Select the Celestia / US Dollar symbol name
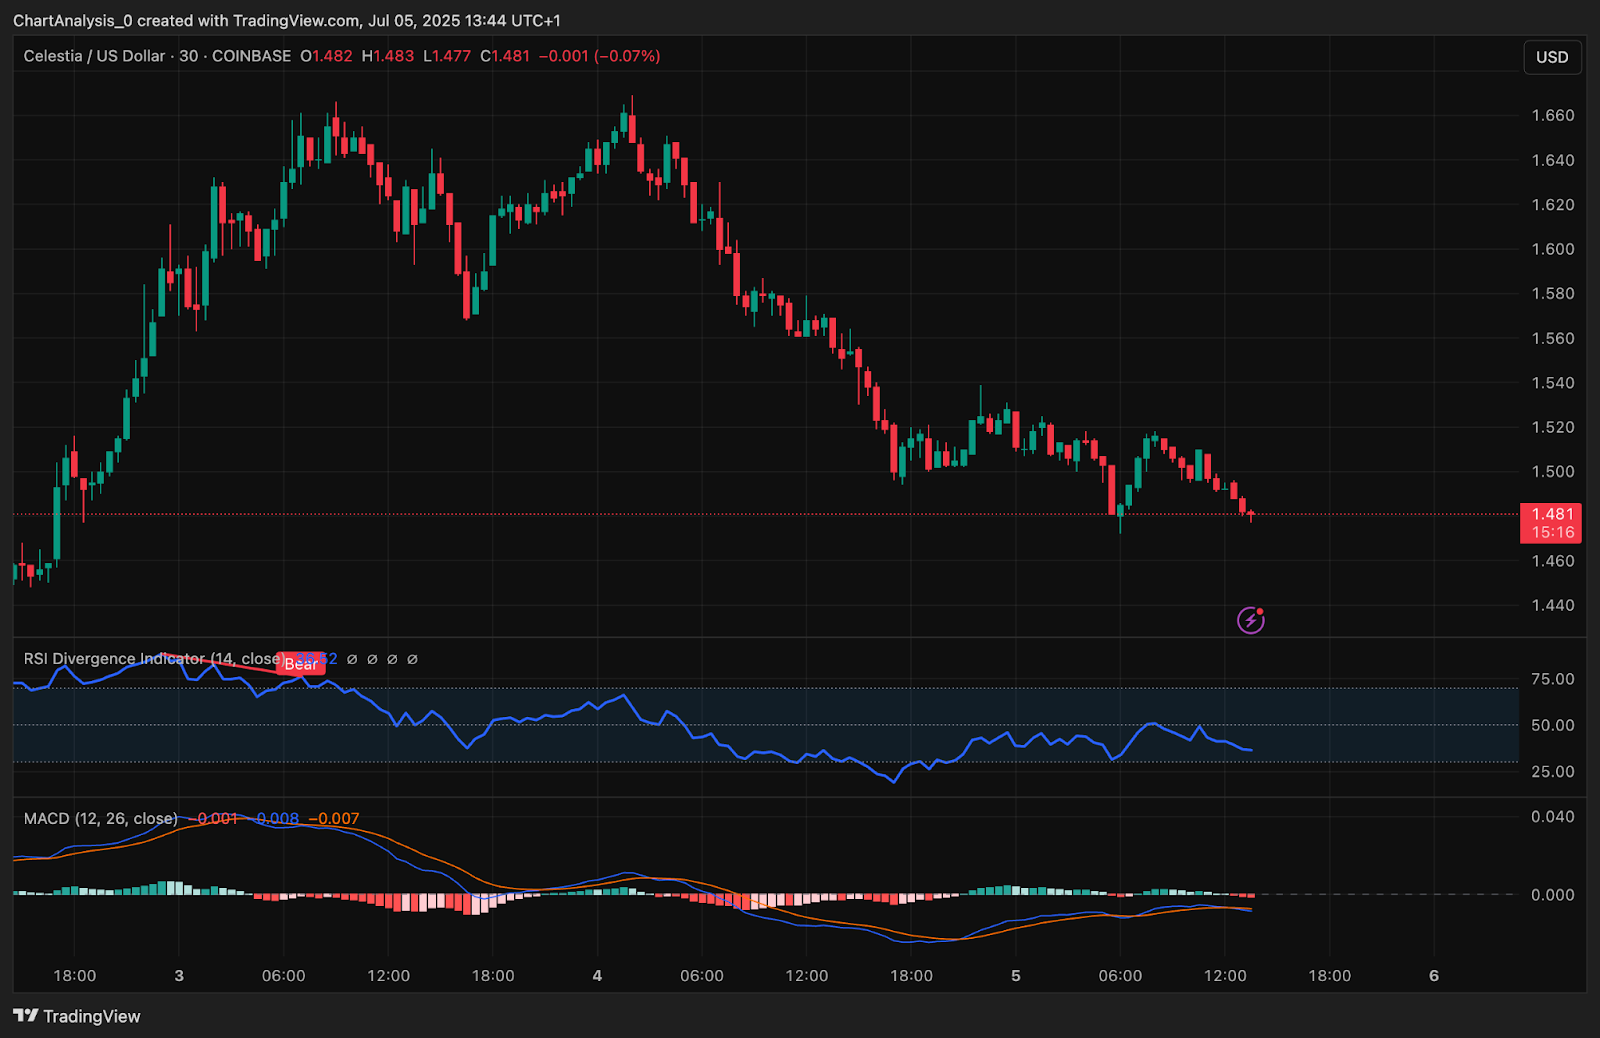The height and width of the screenshot is (1038, 1600). click(x=93, y=56)
